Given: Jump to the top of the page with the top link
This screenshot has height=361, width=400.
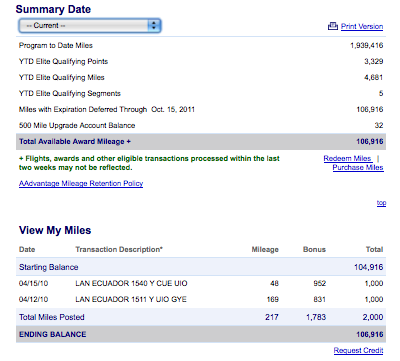Looking at the screenshot, I should click(x=381, y=203).
